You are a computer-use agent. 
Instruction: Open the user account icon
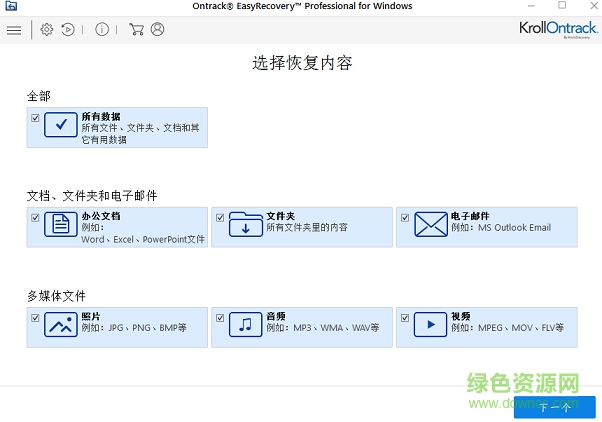click(x=157, y=30)
